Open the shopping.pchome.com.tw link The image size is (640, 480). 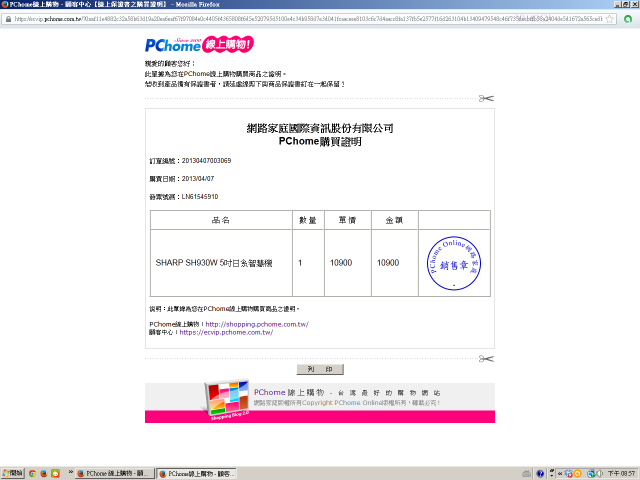click(257, 324)
